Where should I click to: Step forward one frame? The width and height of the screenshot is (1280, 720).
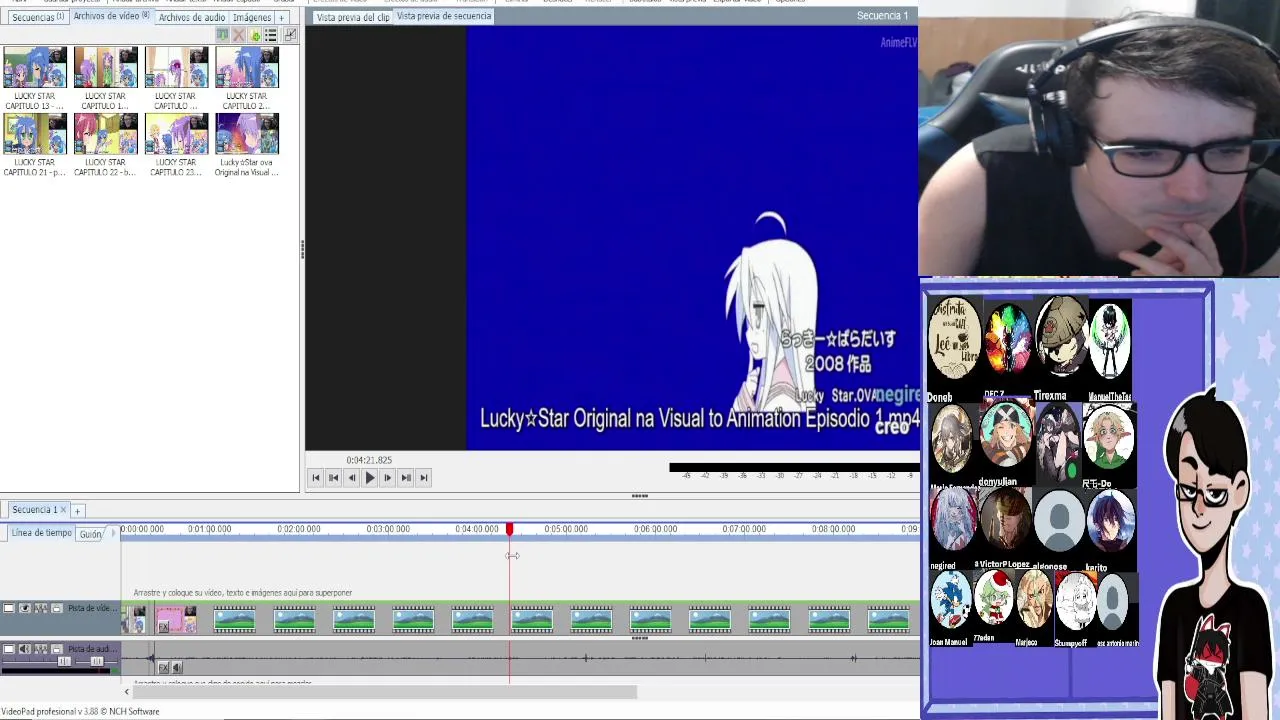pos(388,478)
